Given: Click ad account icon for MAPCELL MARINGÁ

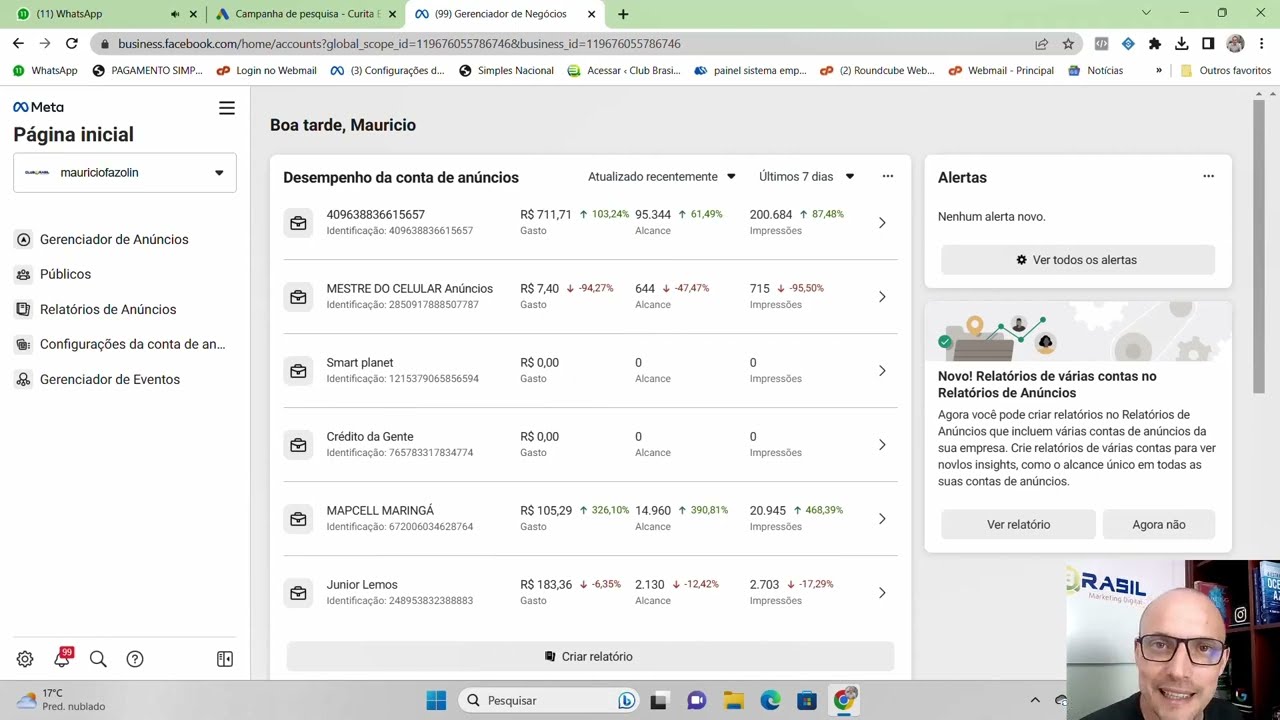Looking at the screenshot, I should [298, 519].
